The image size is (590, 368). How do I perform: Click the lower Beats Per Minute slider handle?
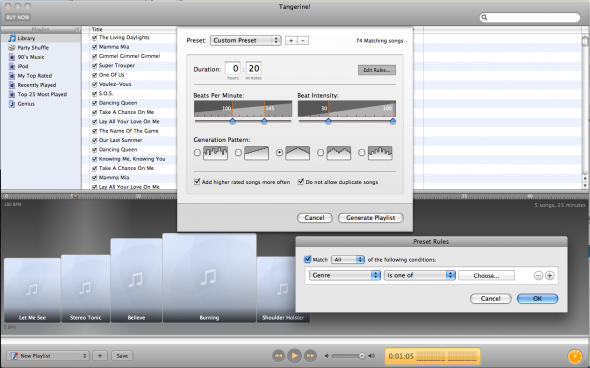(233, 121)
